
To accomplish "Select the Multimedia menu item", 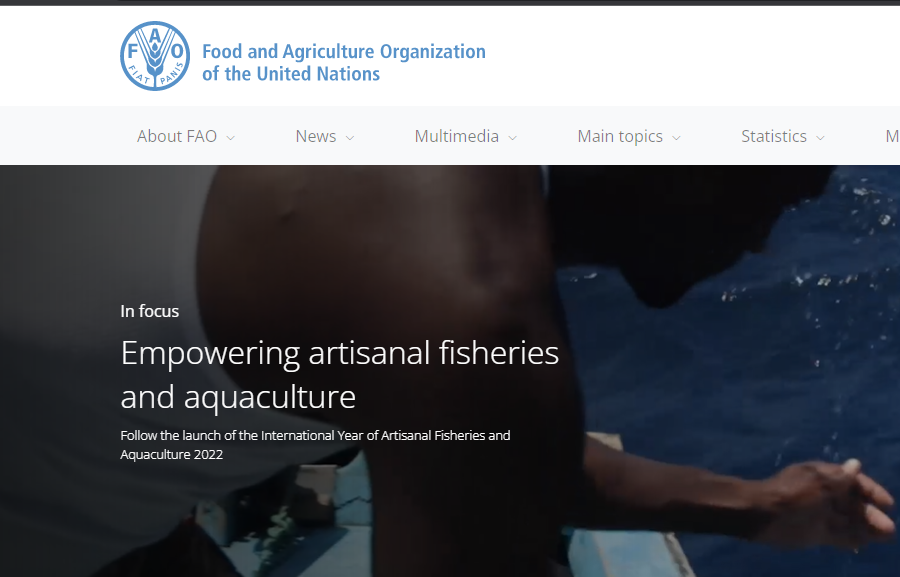I will (x=456, y=136).
